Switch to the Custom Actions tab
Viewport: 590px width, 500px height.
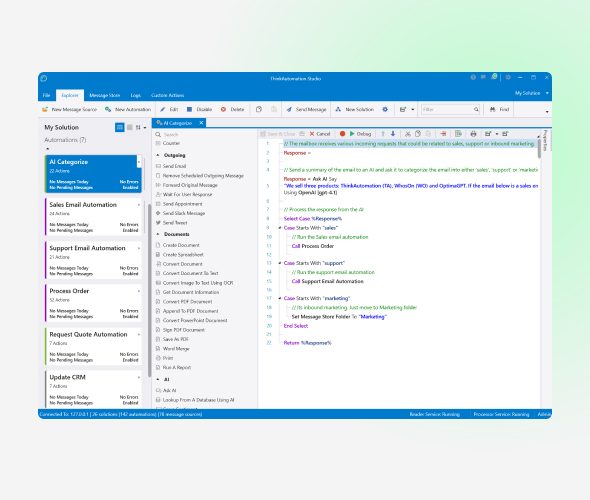point(167,96)
